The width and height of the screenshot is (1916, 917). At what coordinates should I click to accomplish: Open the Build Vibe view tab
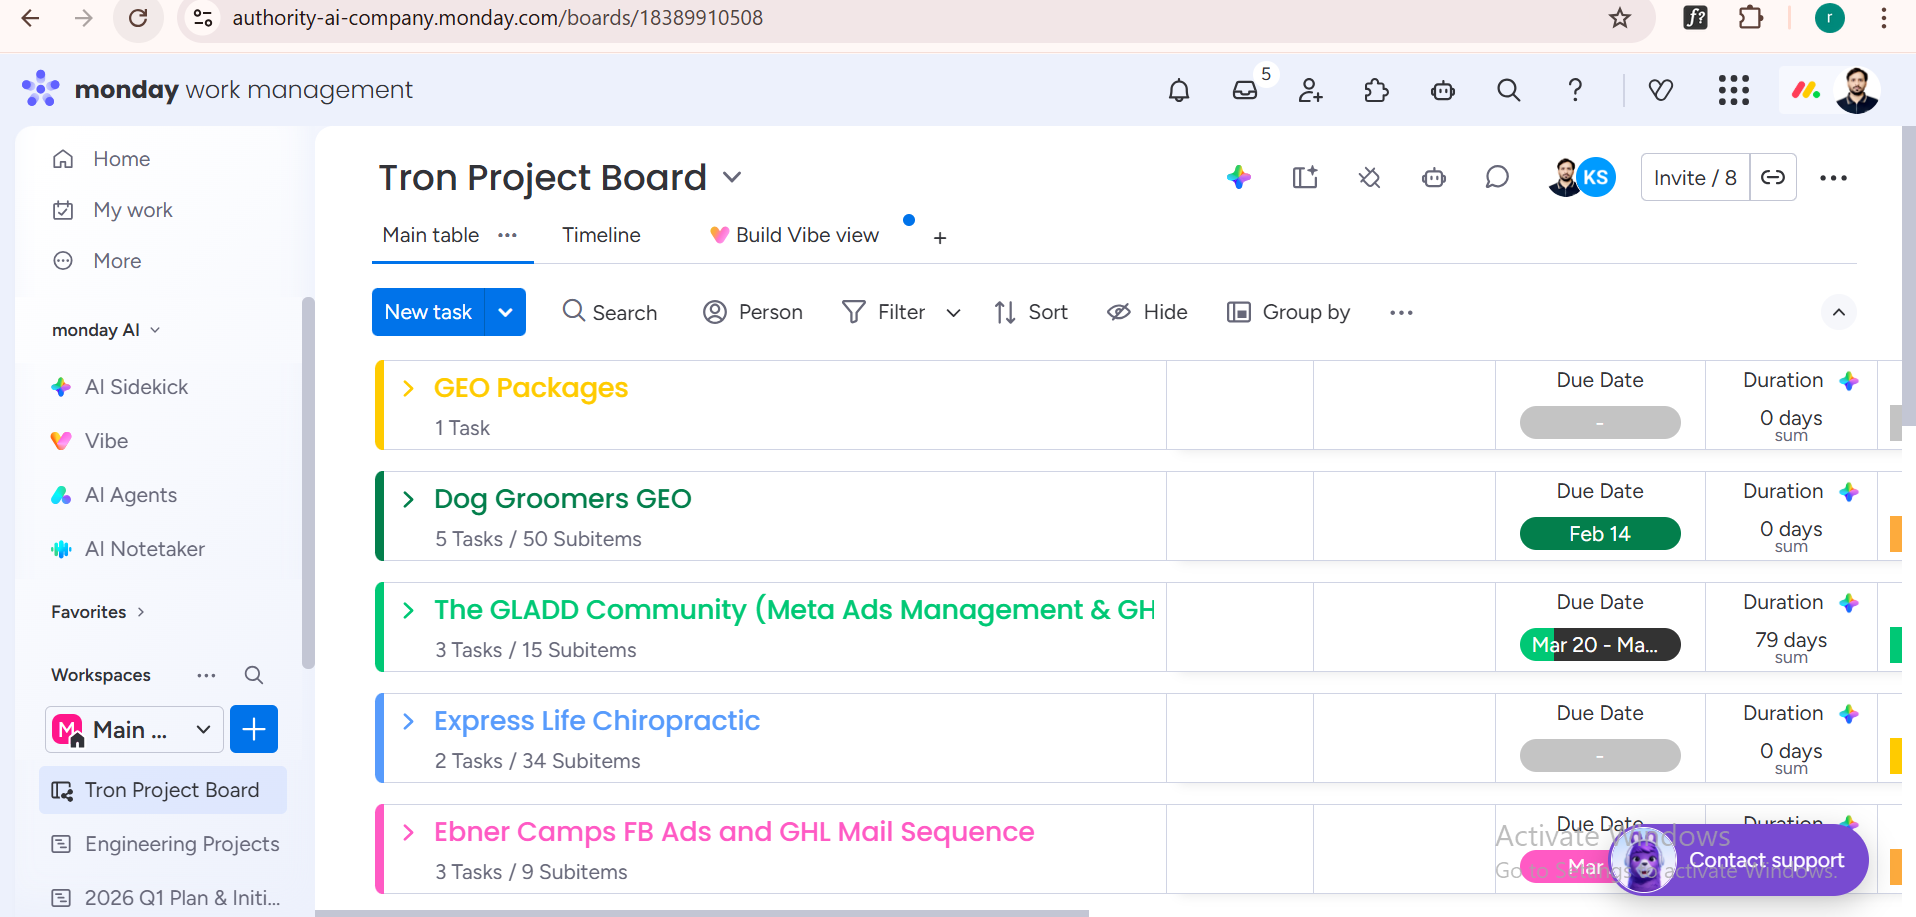(795, 235)
